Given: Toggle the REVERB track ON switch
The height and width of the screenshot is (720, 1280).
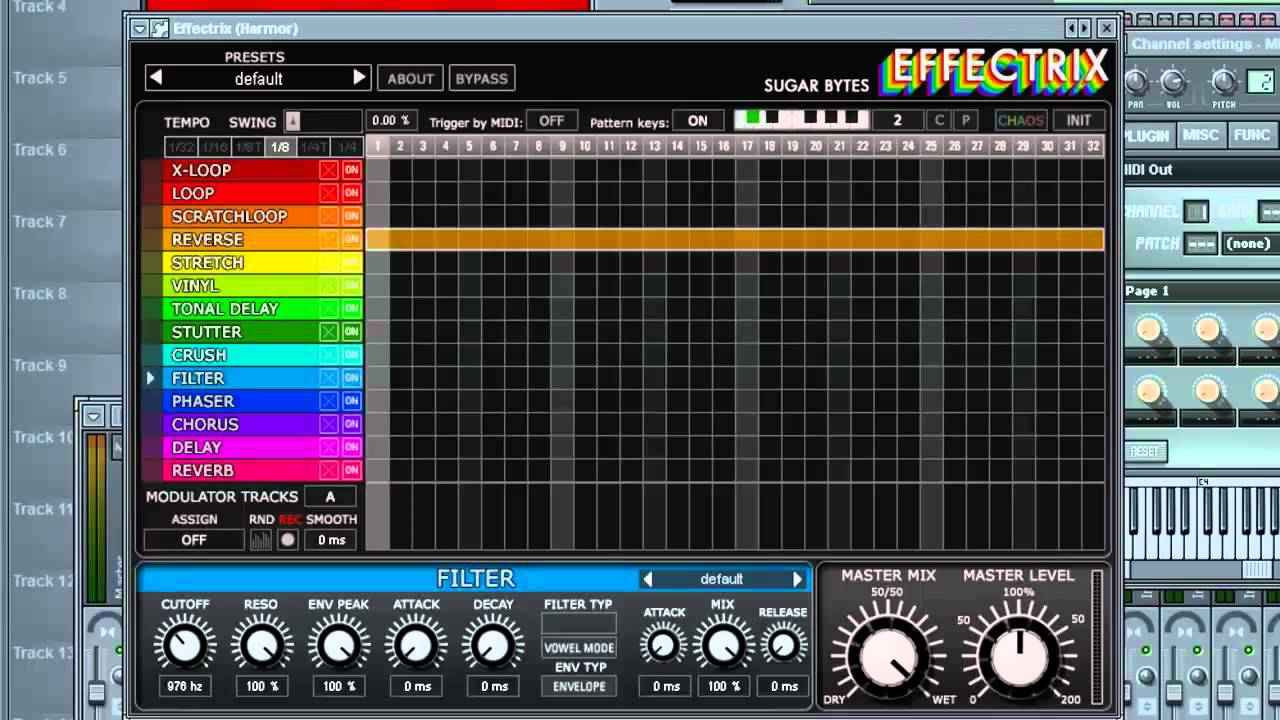Looking at the screenshot, I should tap(351, 470).
